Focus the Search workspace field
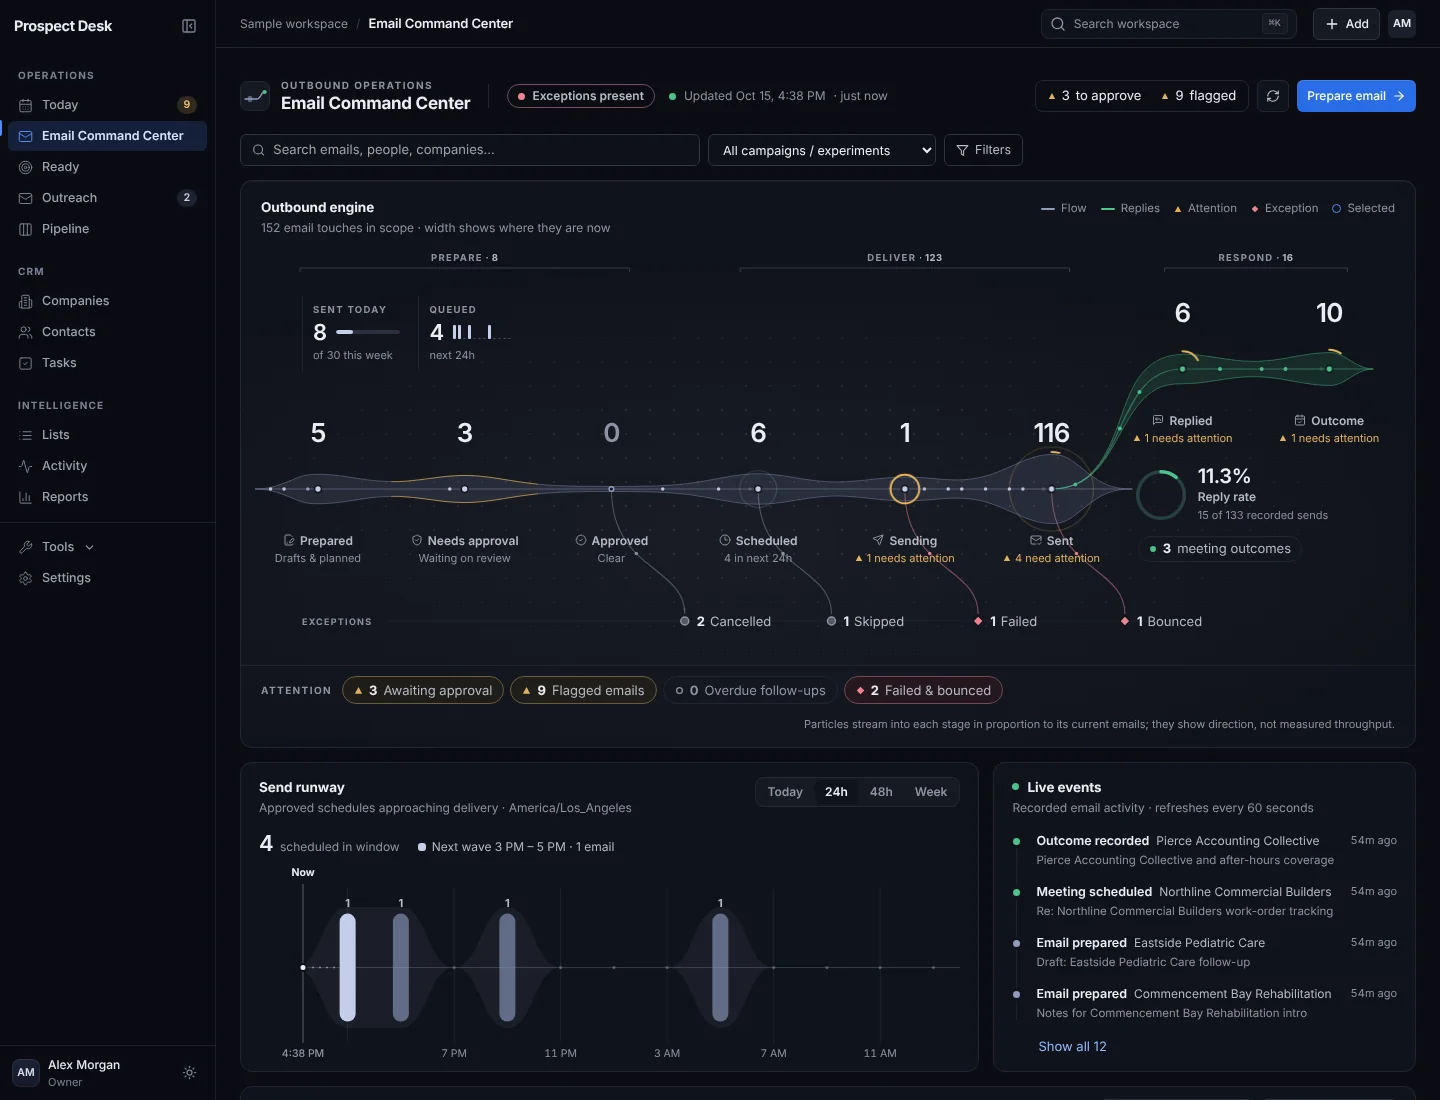Viewport: 1440px width, 1100px height. [x=1168, y=24]
